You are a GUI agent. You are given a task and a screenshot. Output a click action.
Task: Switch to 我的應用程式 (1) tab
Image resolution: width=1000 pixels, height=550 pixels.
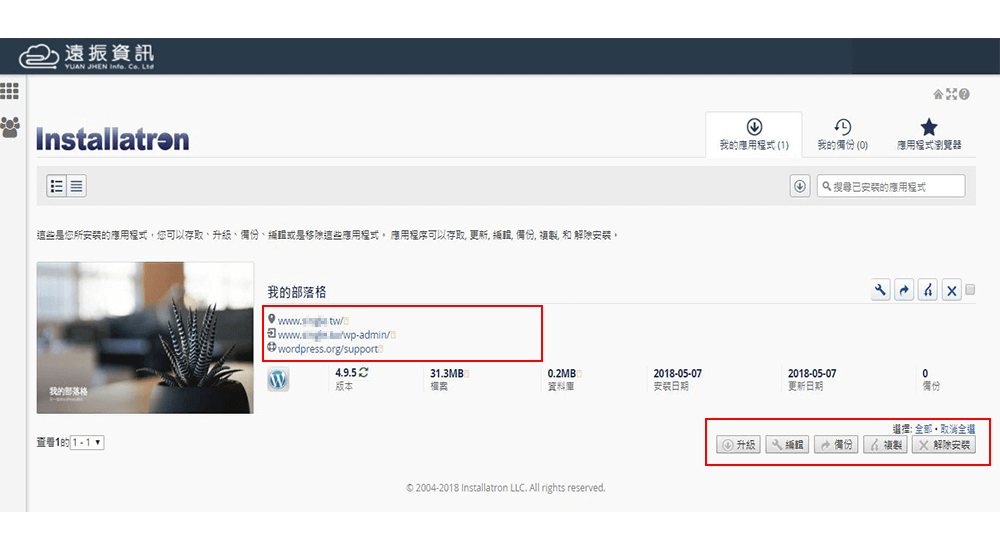pyautogui.click(x=754, y=135)
